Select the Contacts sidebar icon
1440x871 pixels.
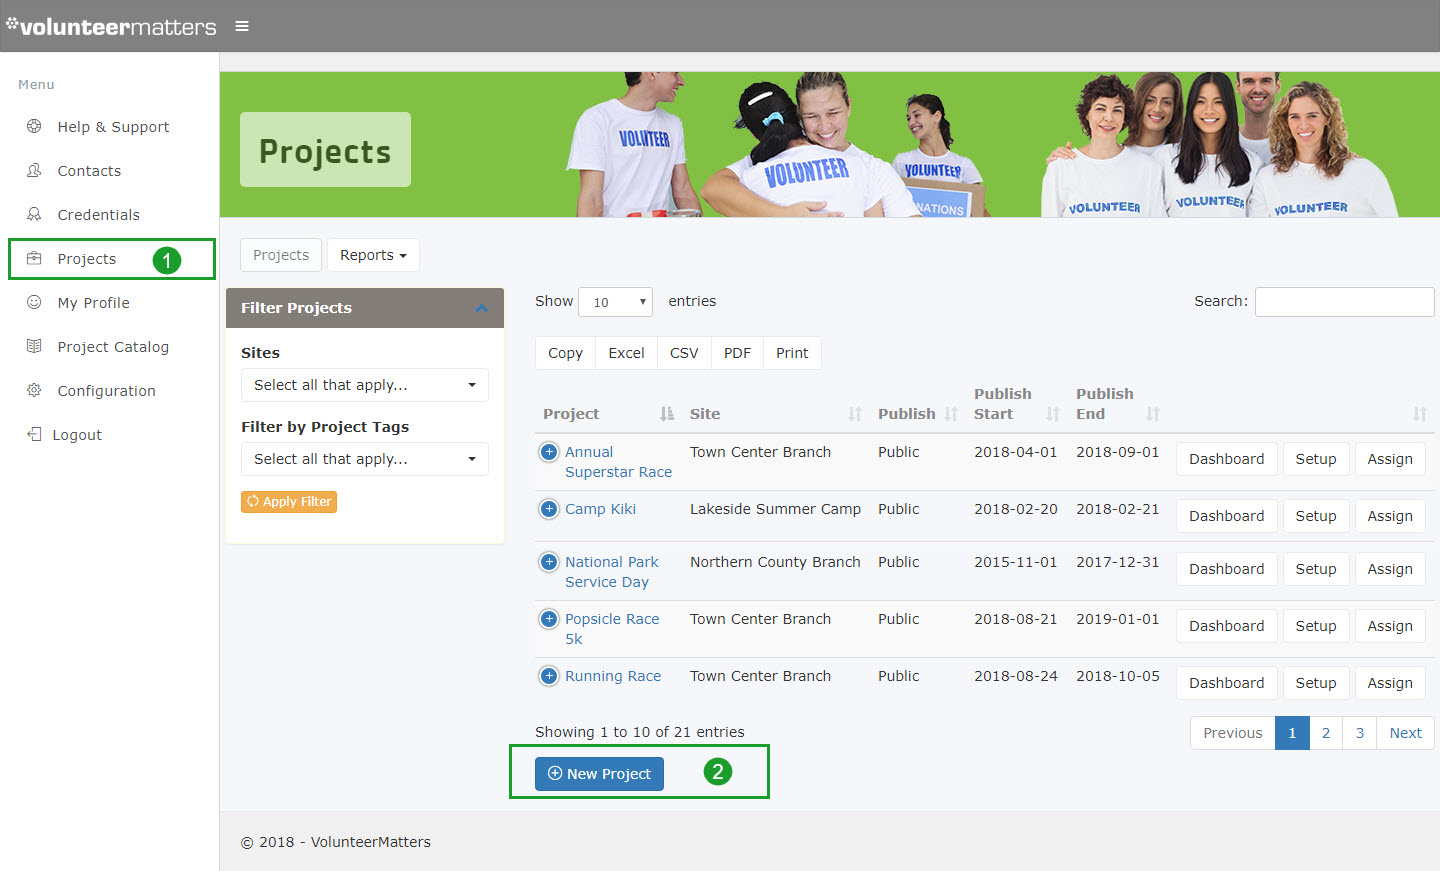[x=33, y=170]
